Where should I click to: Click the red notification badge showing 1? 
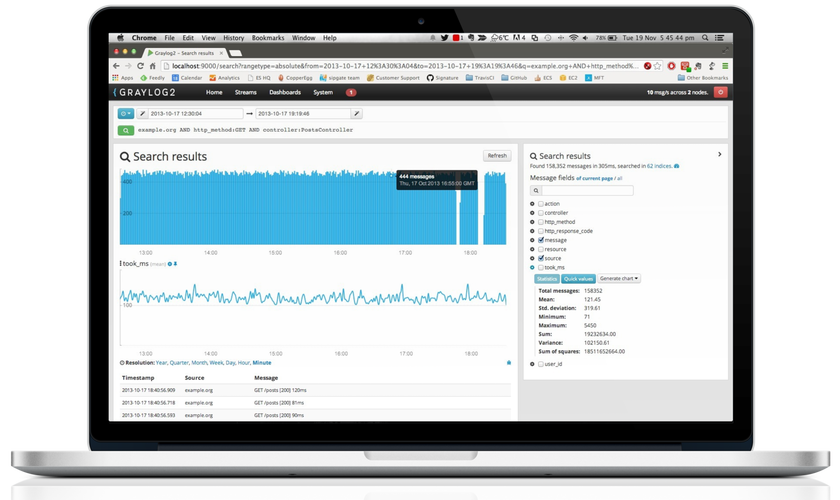351,92
